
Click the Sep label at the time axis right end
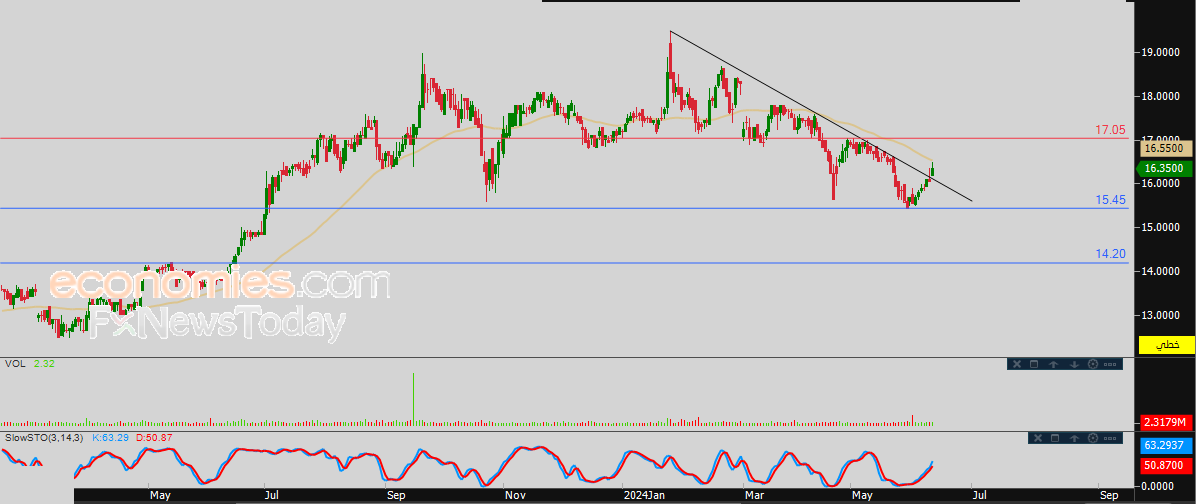click(1108, 496)
